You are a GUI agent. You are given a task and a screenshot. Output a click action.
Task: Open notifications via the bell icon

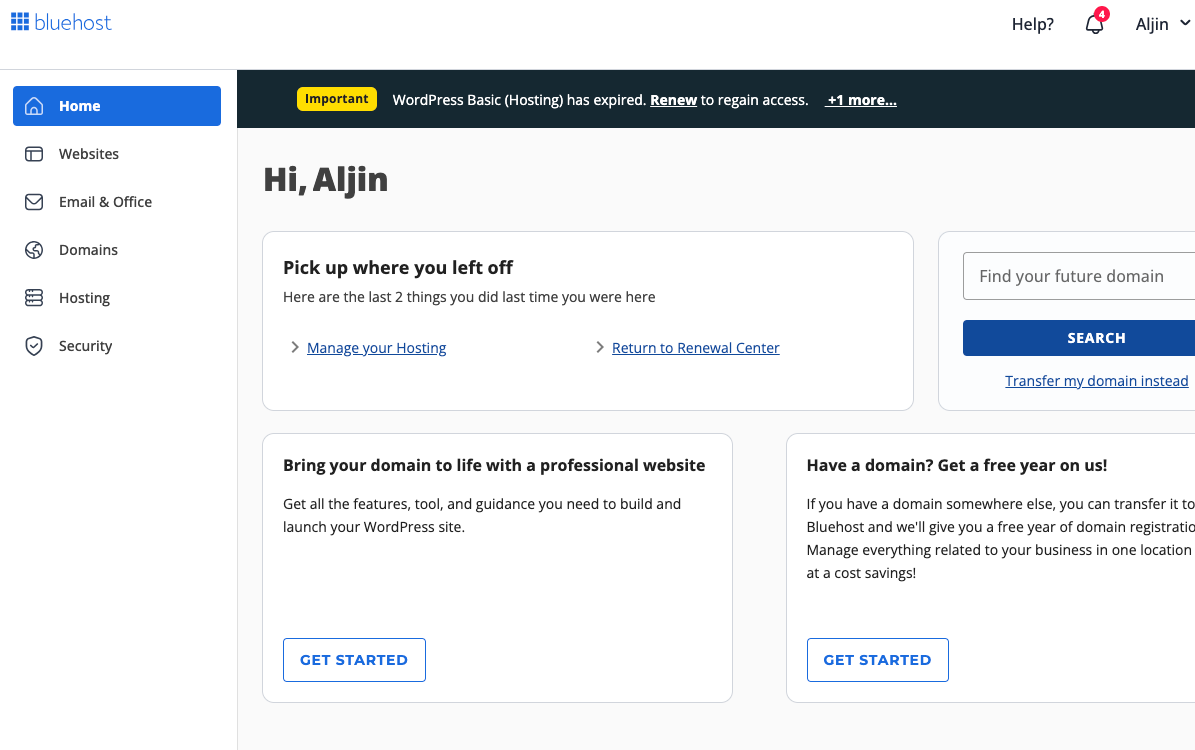click(x=1093, y=25)
